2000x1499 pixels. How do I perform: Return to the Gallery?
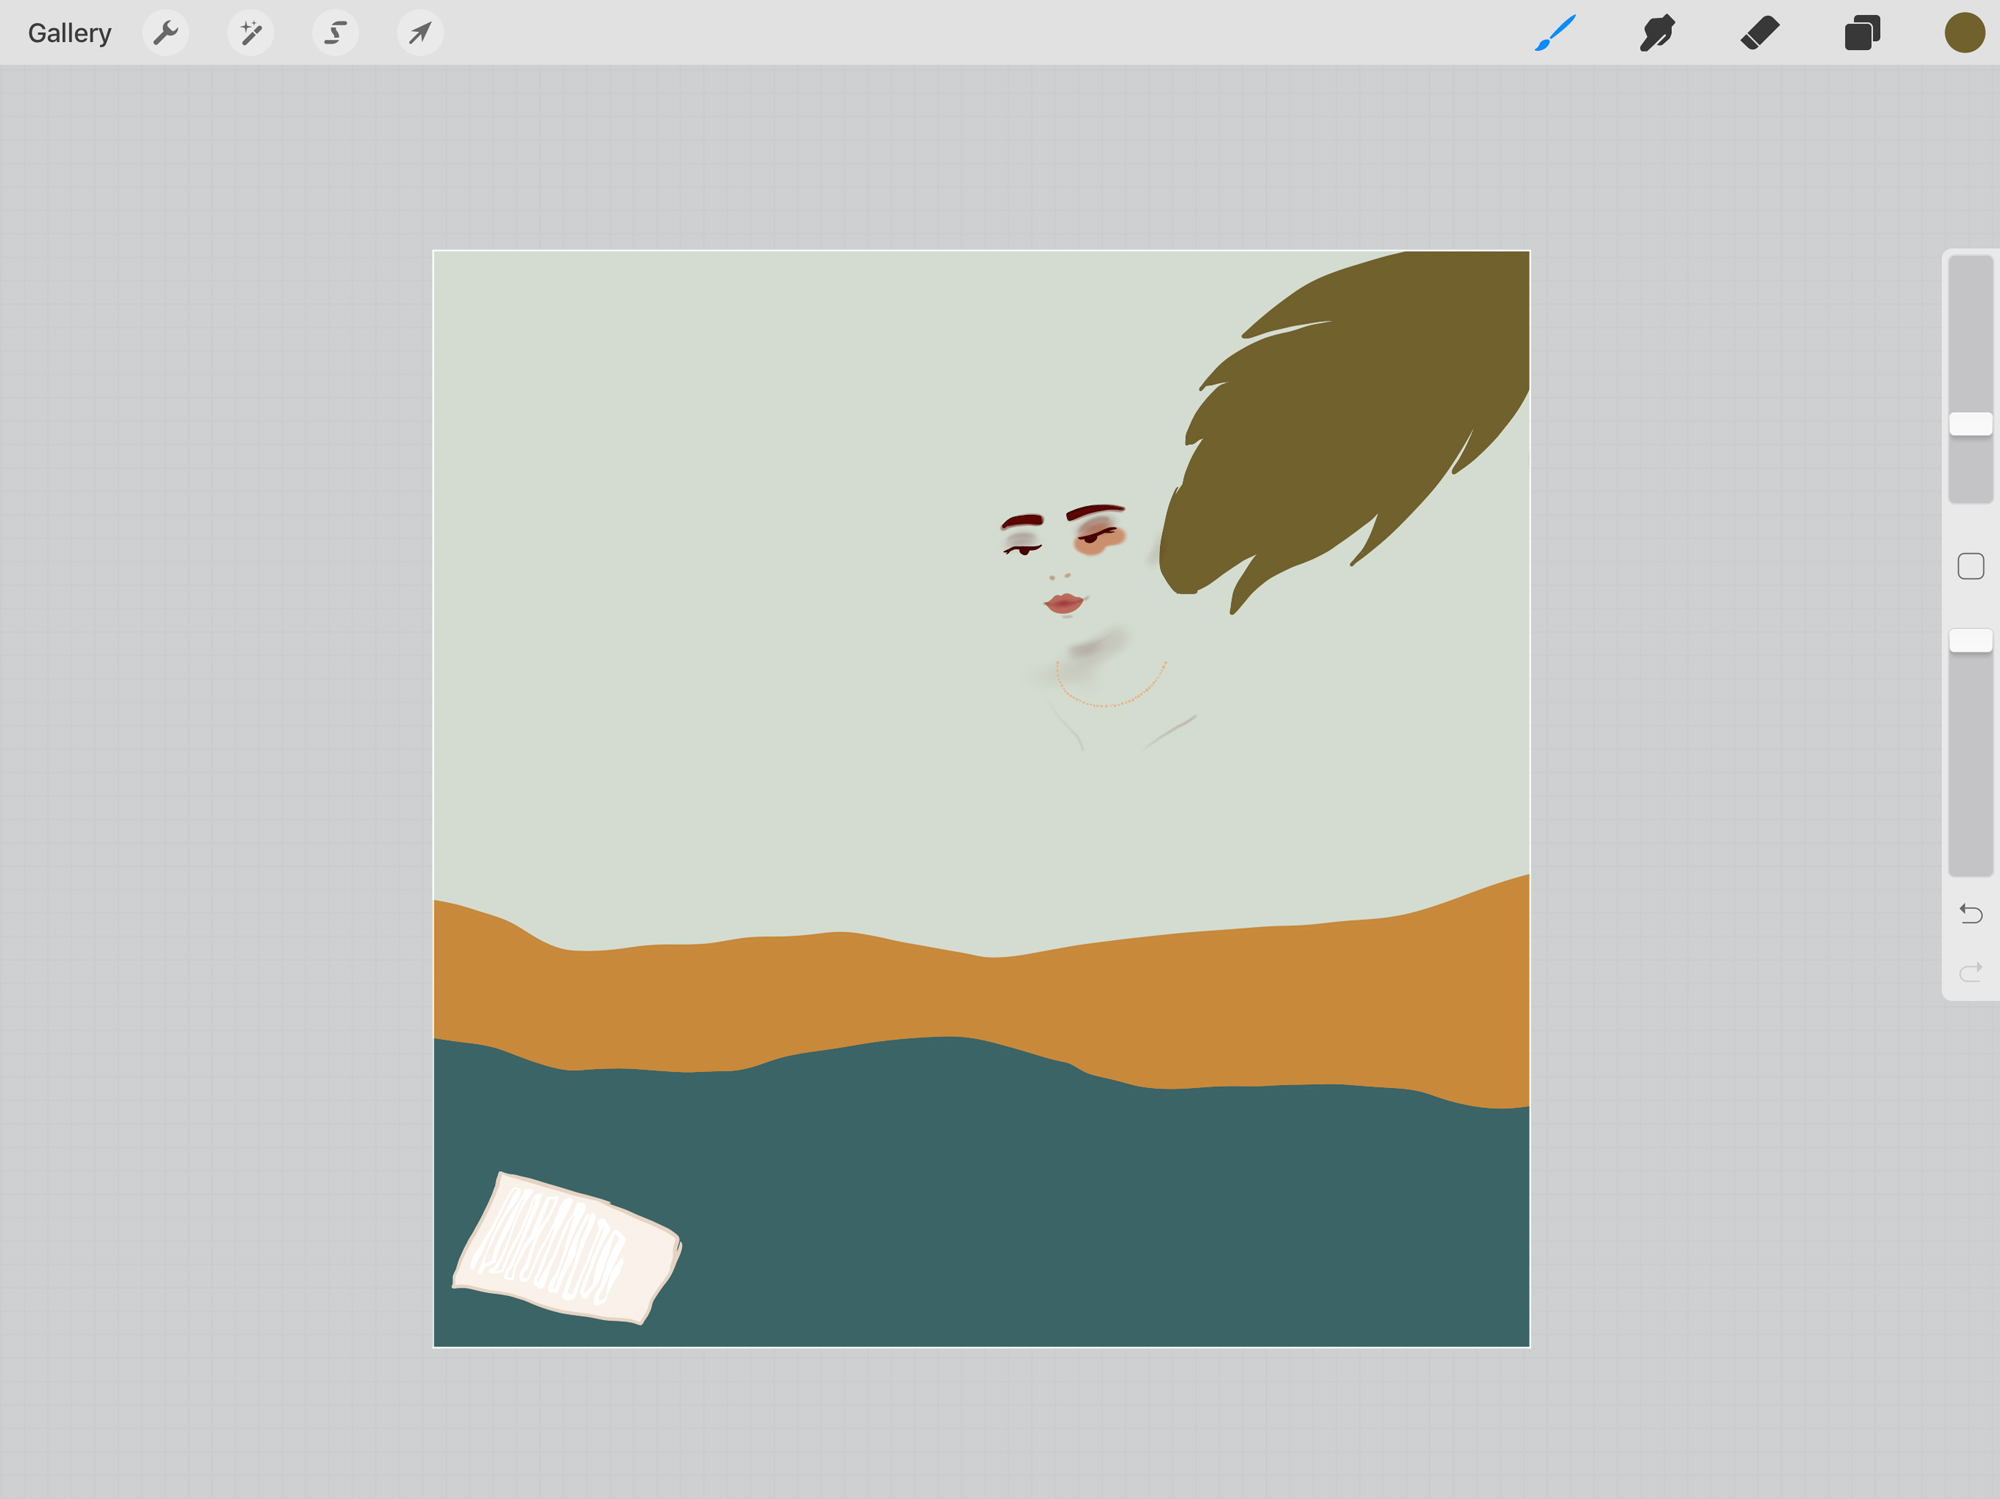click(69, 33)
